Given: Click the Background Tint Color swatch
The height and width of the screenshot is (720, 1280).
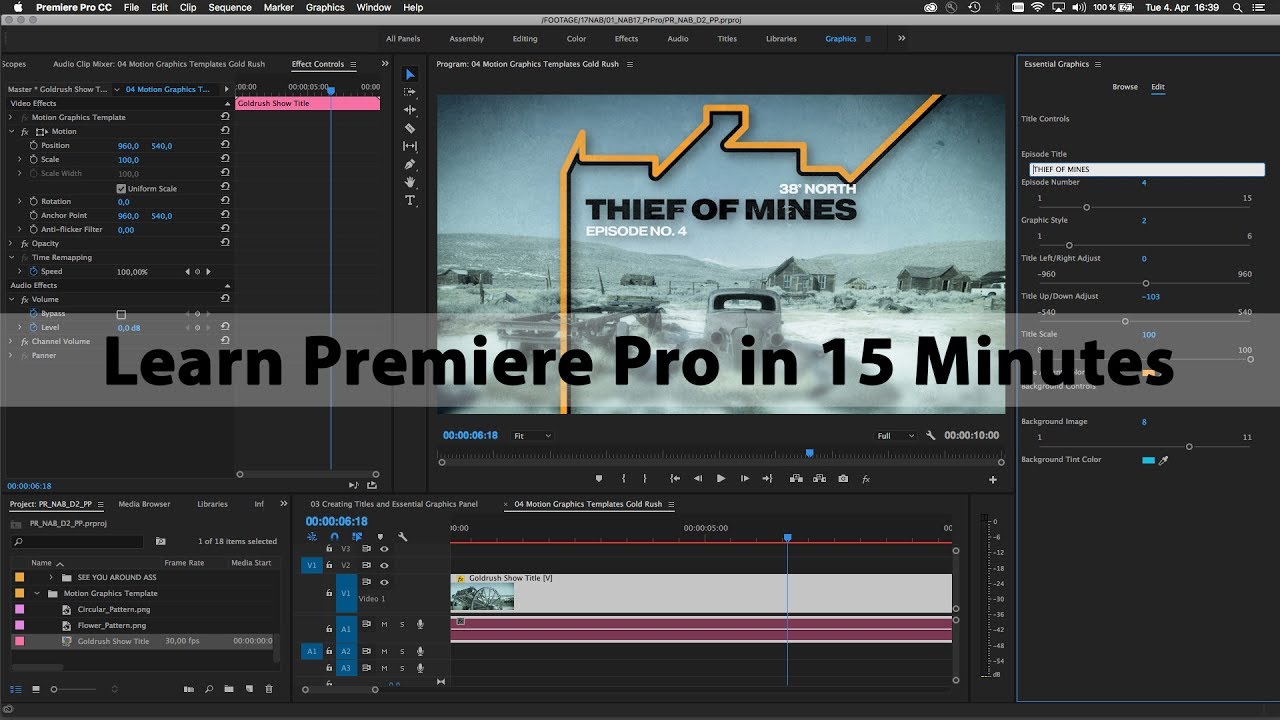Looking at the screenshot, I should (x=1148, y=460).
